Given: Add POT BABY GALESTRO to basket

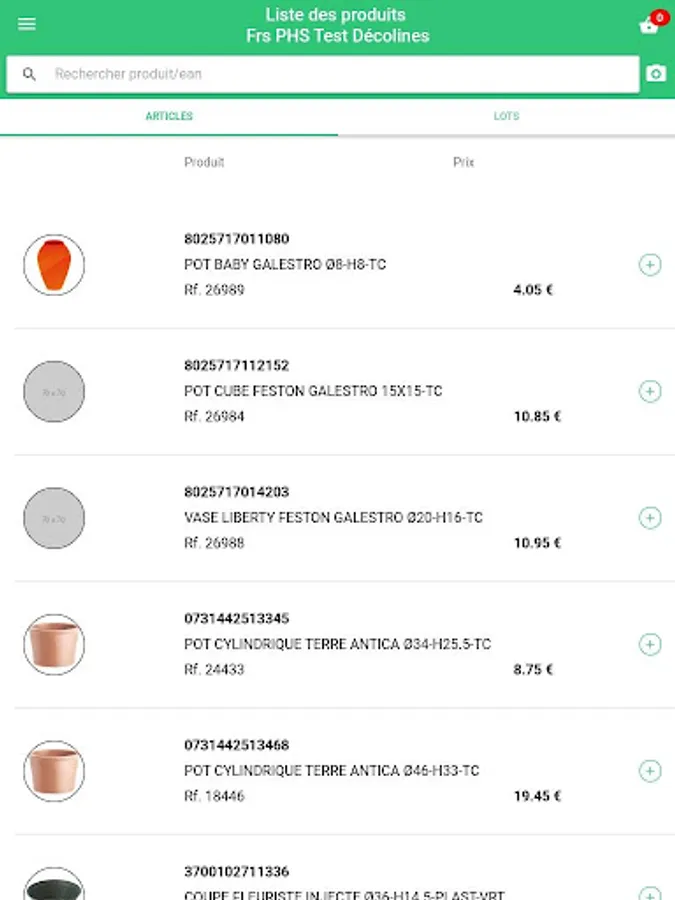Looking at the screenshot, I should coord(650,265).
